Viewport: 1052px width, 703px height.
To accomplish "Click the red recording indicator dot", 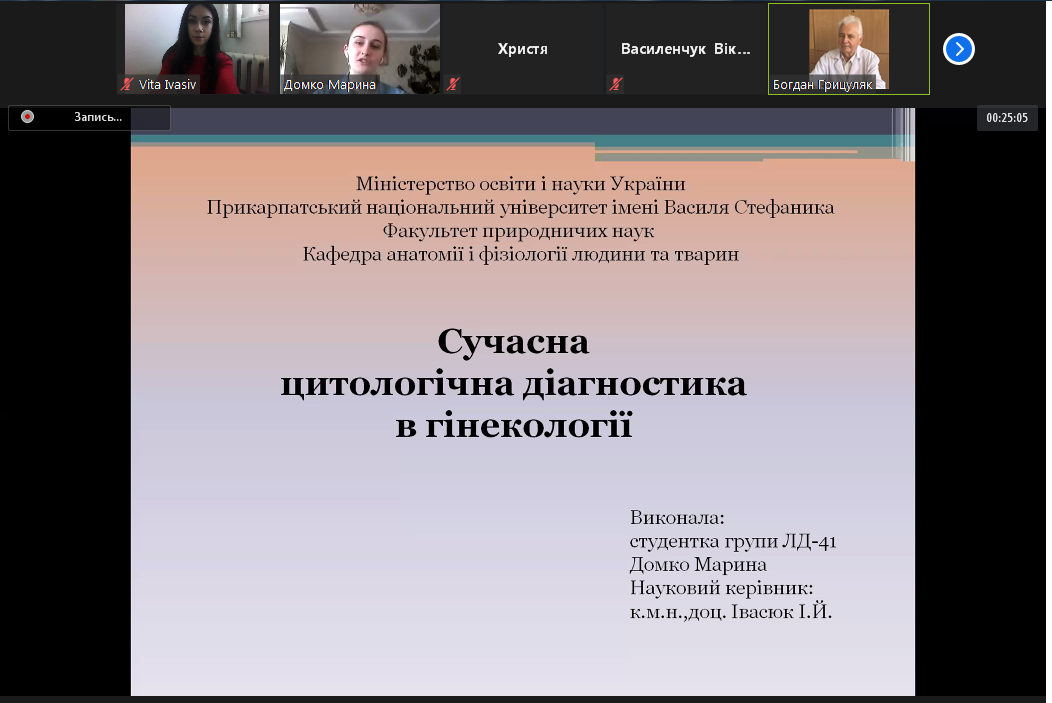I will (x=27, y=117).
